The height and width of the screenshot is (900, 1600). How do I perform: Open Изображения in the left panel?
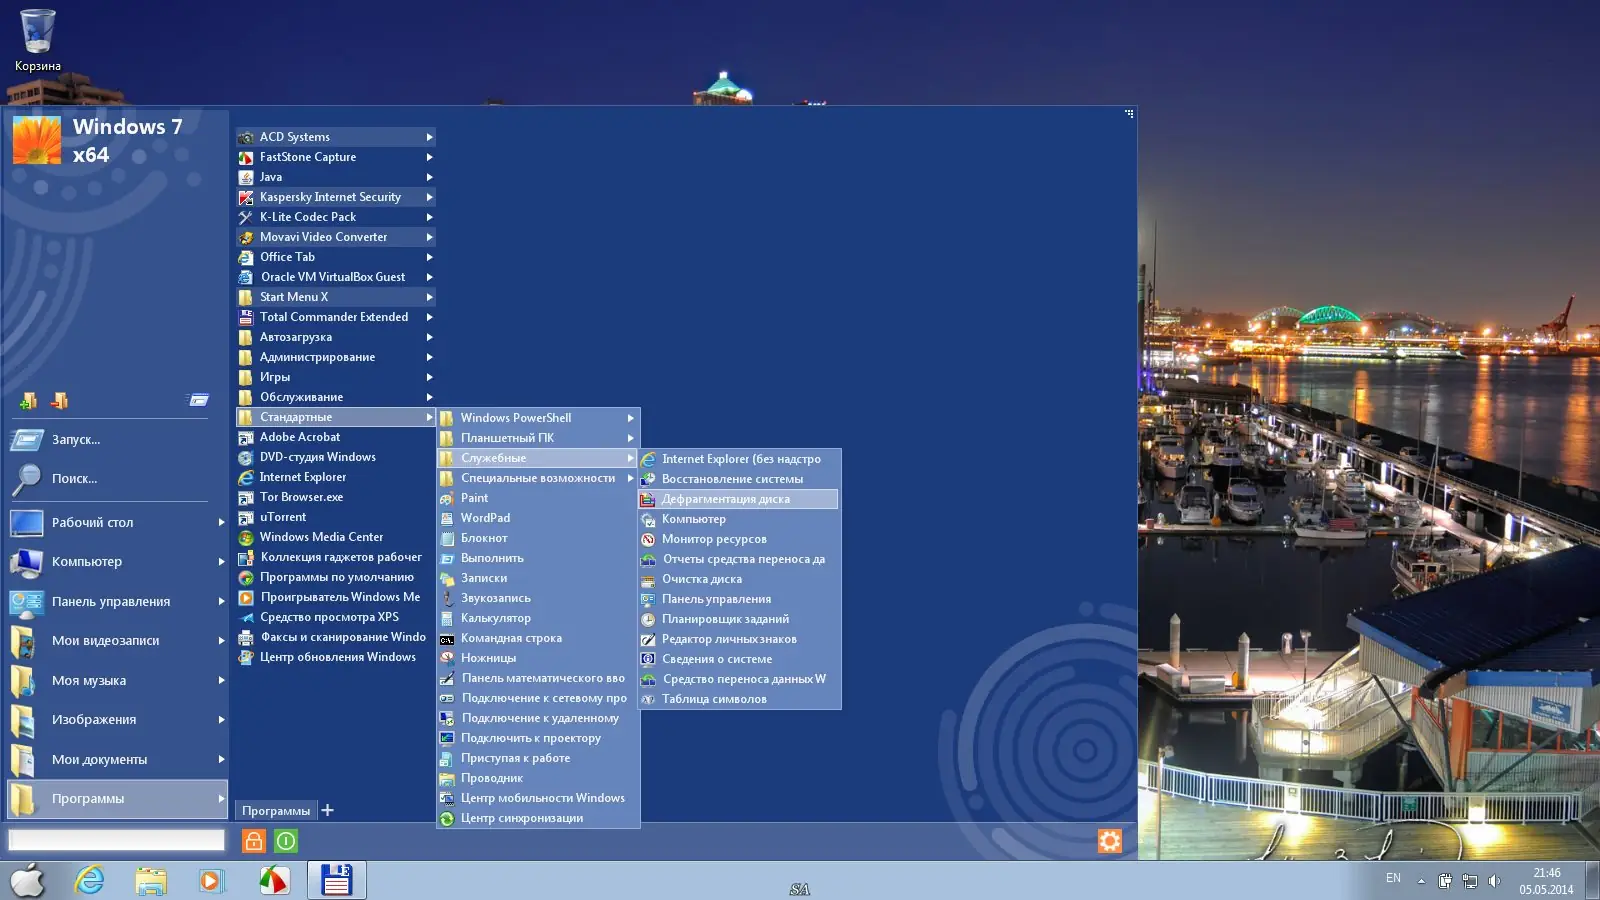tap(117, 719)
